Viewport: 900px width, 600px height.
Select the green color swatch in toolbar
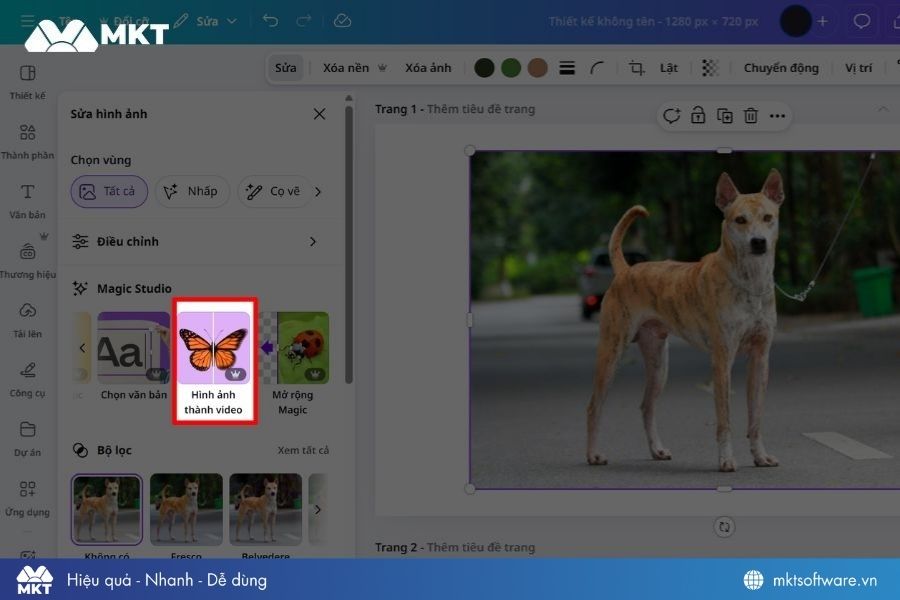pos(510,67)
